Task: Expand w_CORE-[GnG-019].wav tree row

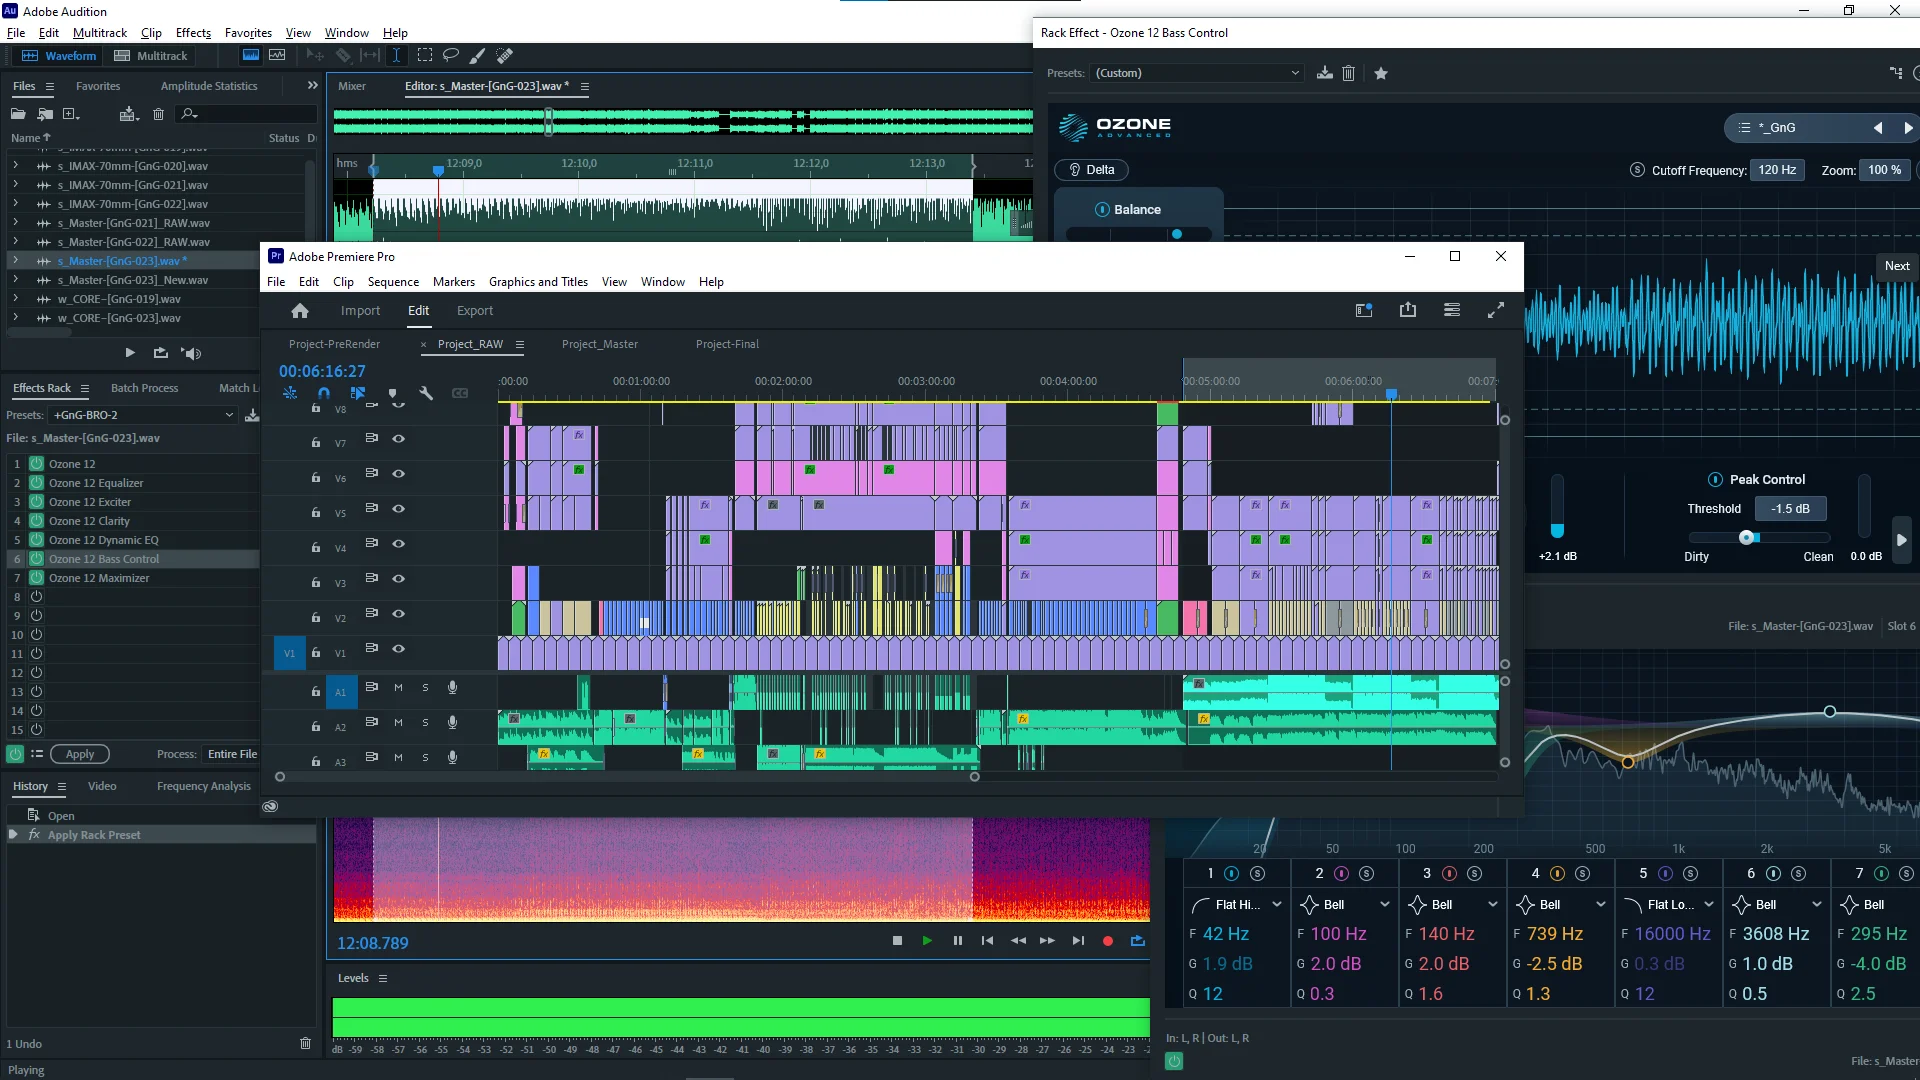Action: [15, 299]
